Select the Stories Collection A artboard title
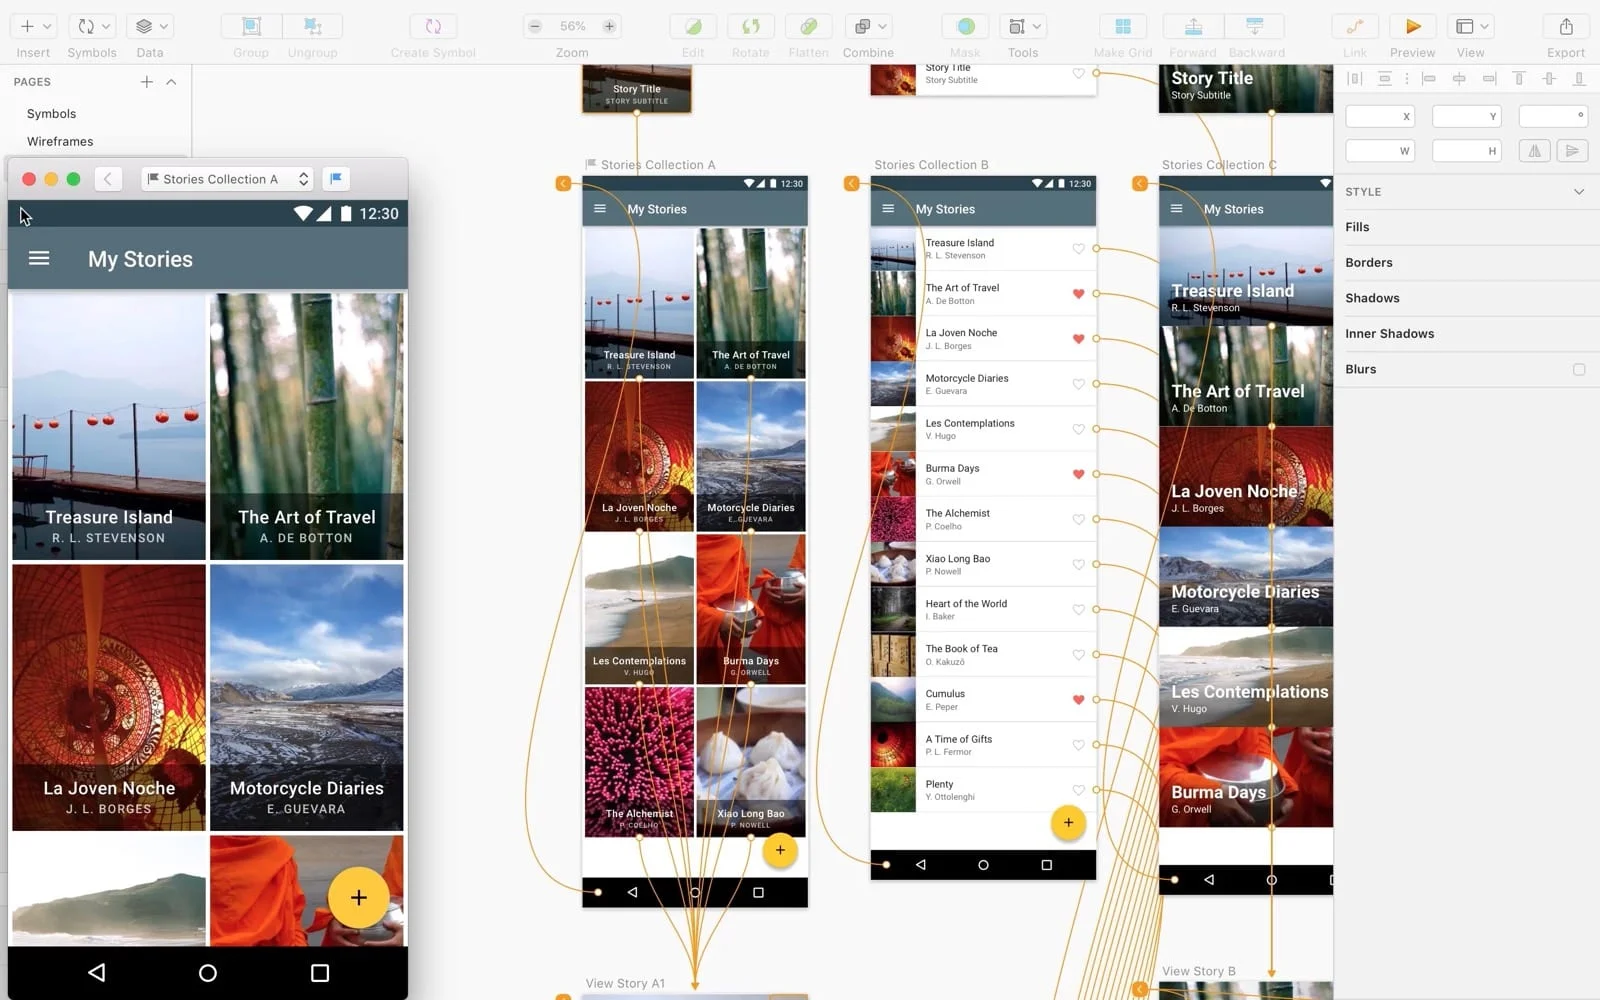 click(657, 165)
